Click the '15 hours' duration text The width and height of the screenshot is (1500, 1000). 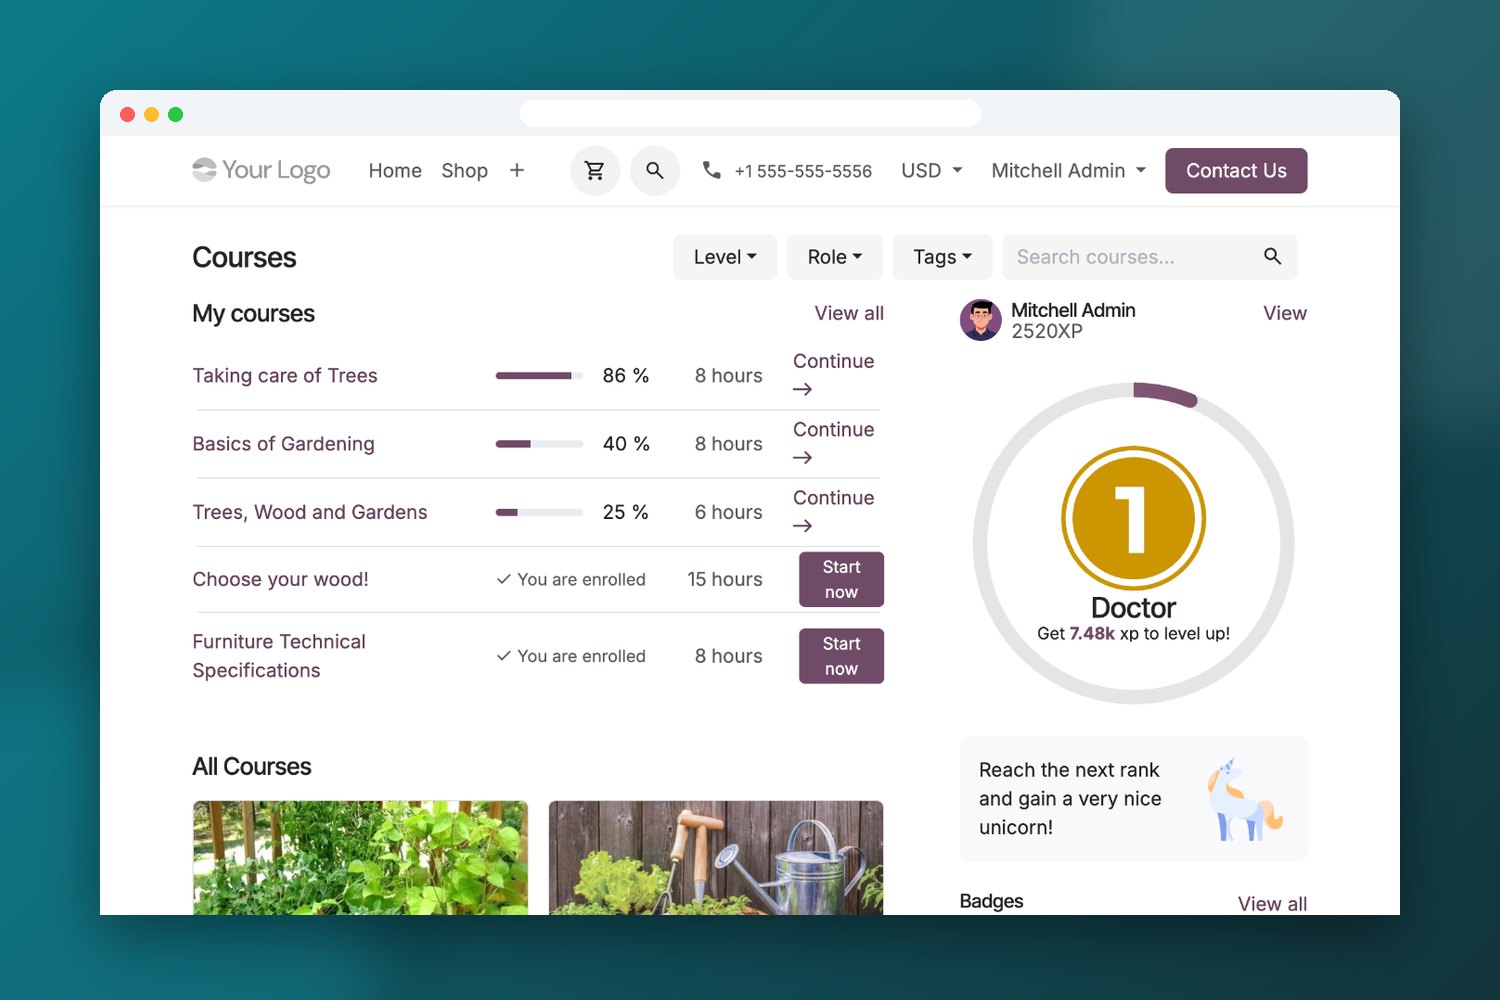[725, 580]
